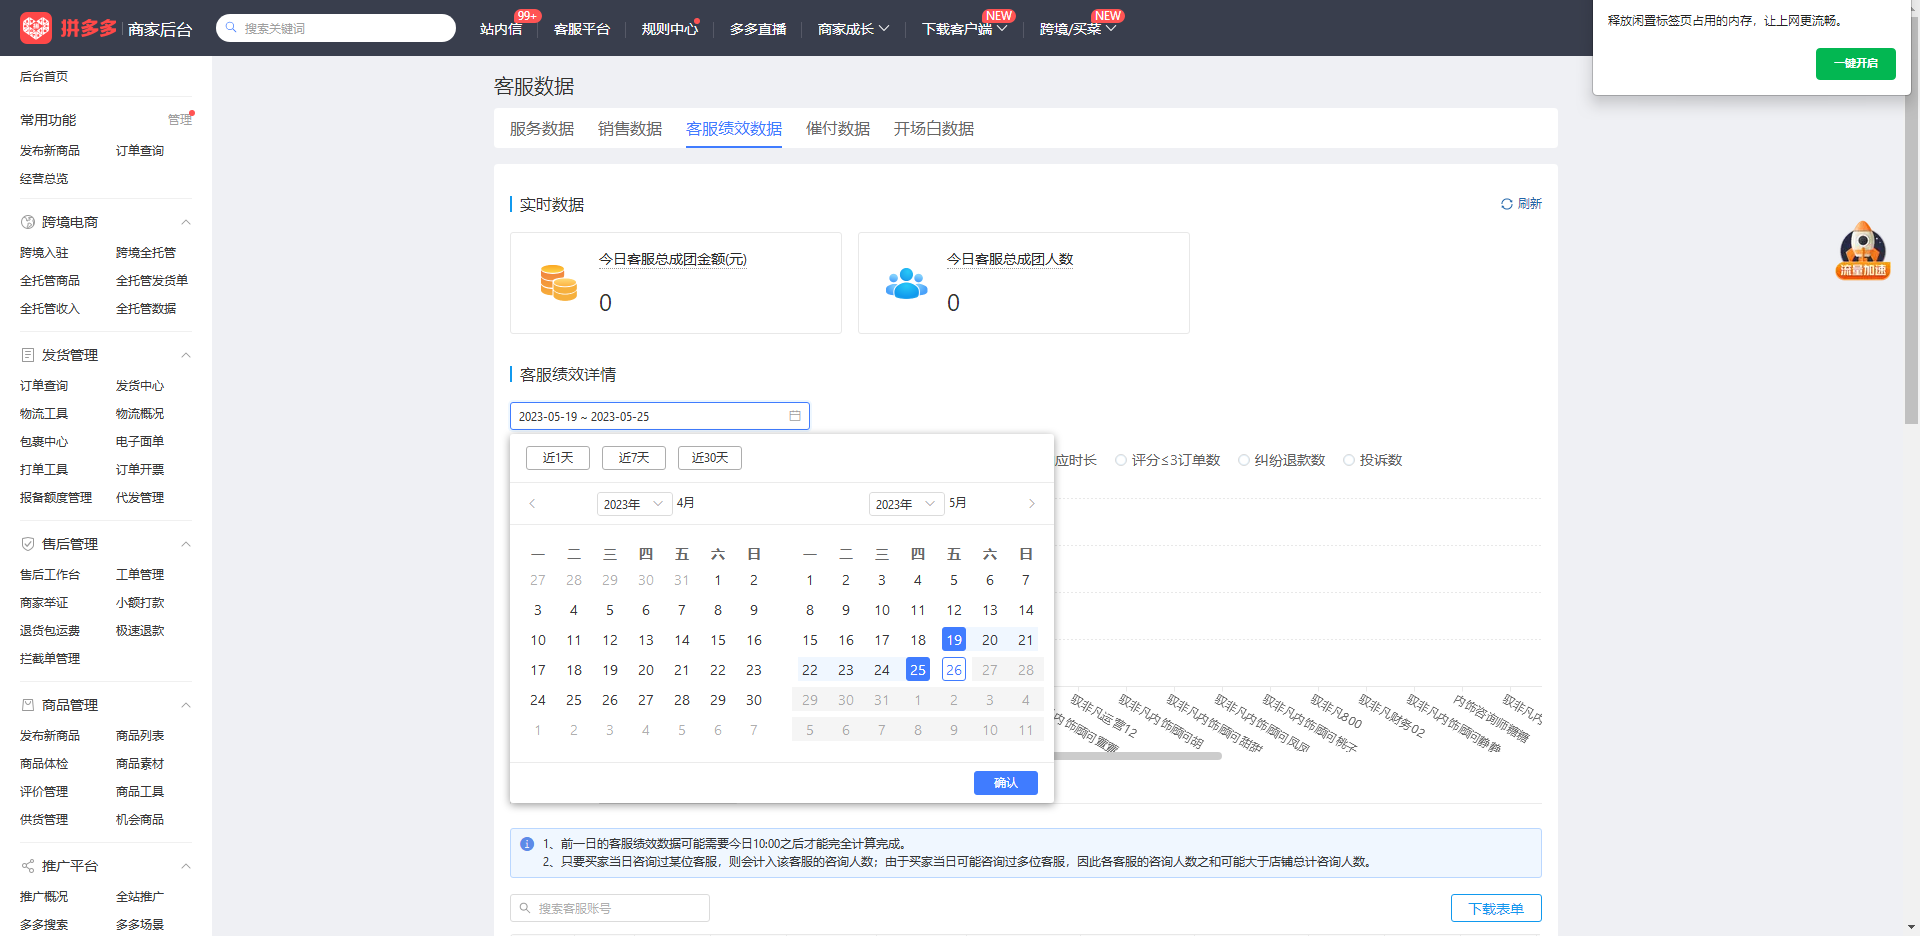Click the gold coins icon in realtime data

(558, 283)
